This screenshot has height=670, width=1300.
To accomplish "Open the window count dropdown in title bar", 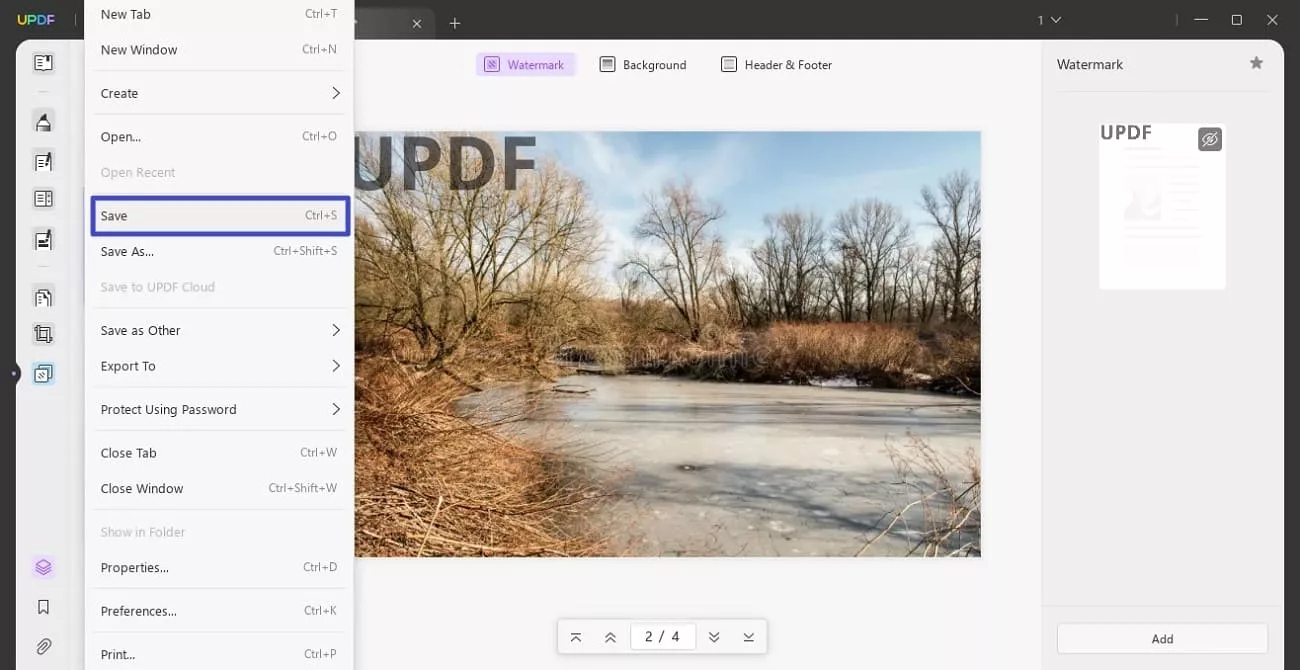I will (x=1049, y=20).
